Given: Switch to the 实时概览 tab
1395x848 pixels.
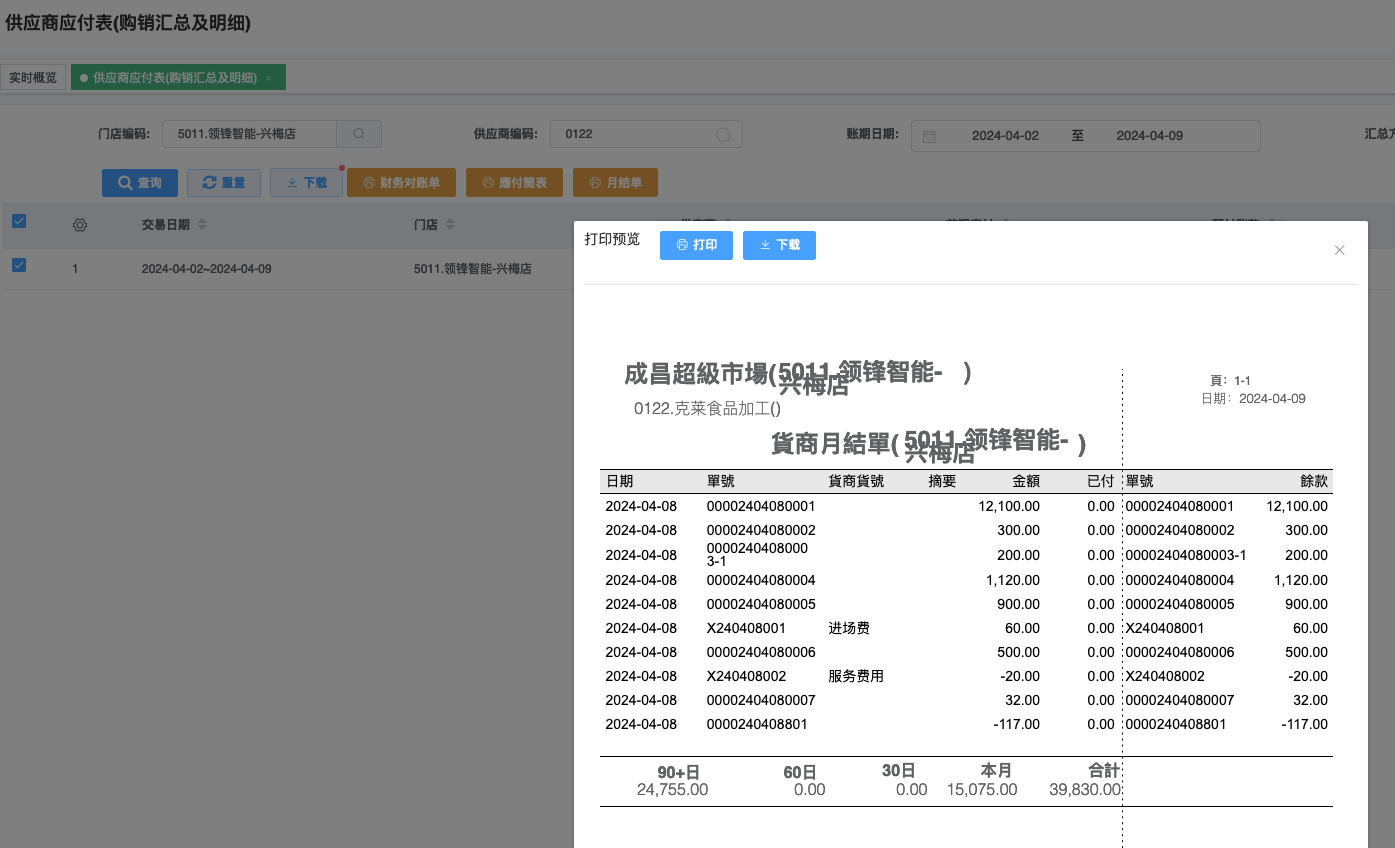Looking at the screenshot, I should pos(33,78).
